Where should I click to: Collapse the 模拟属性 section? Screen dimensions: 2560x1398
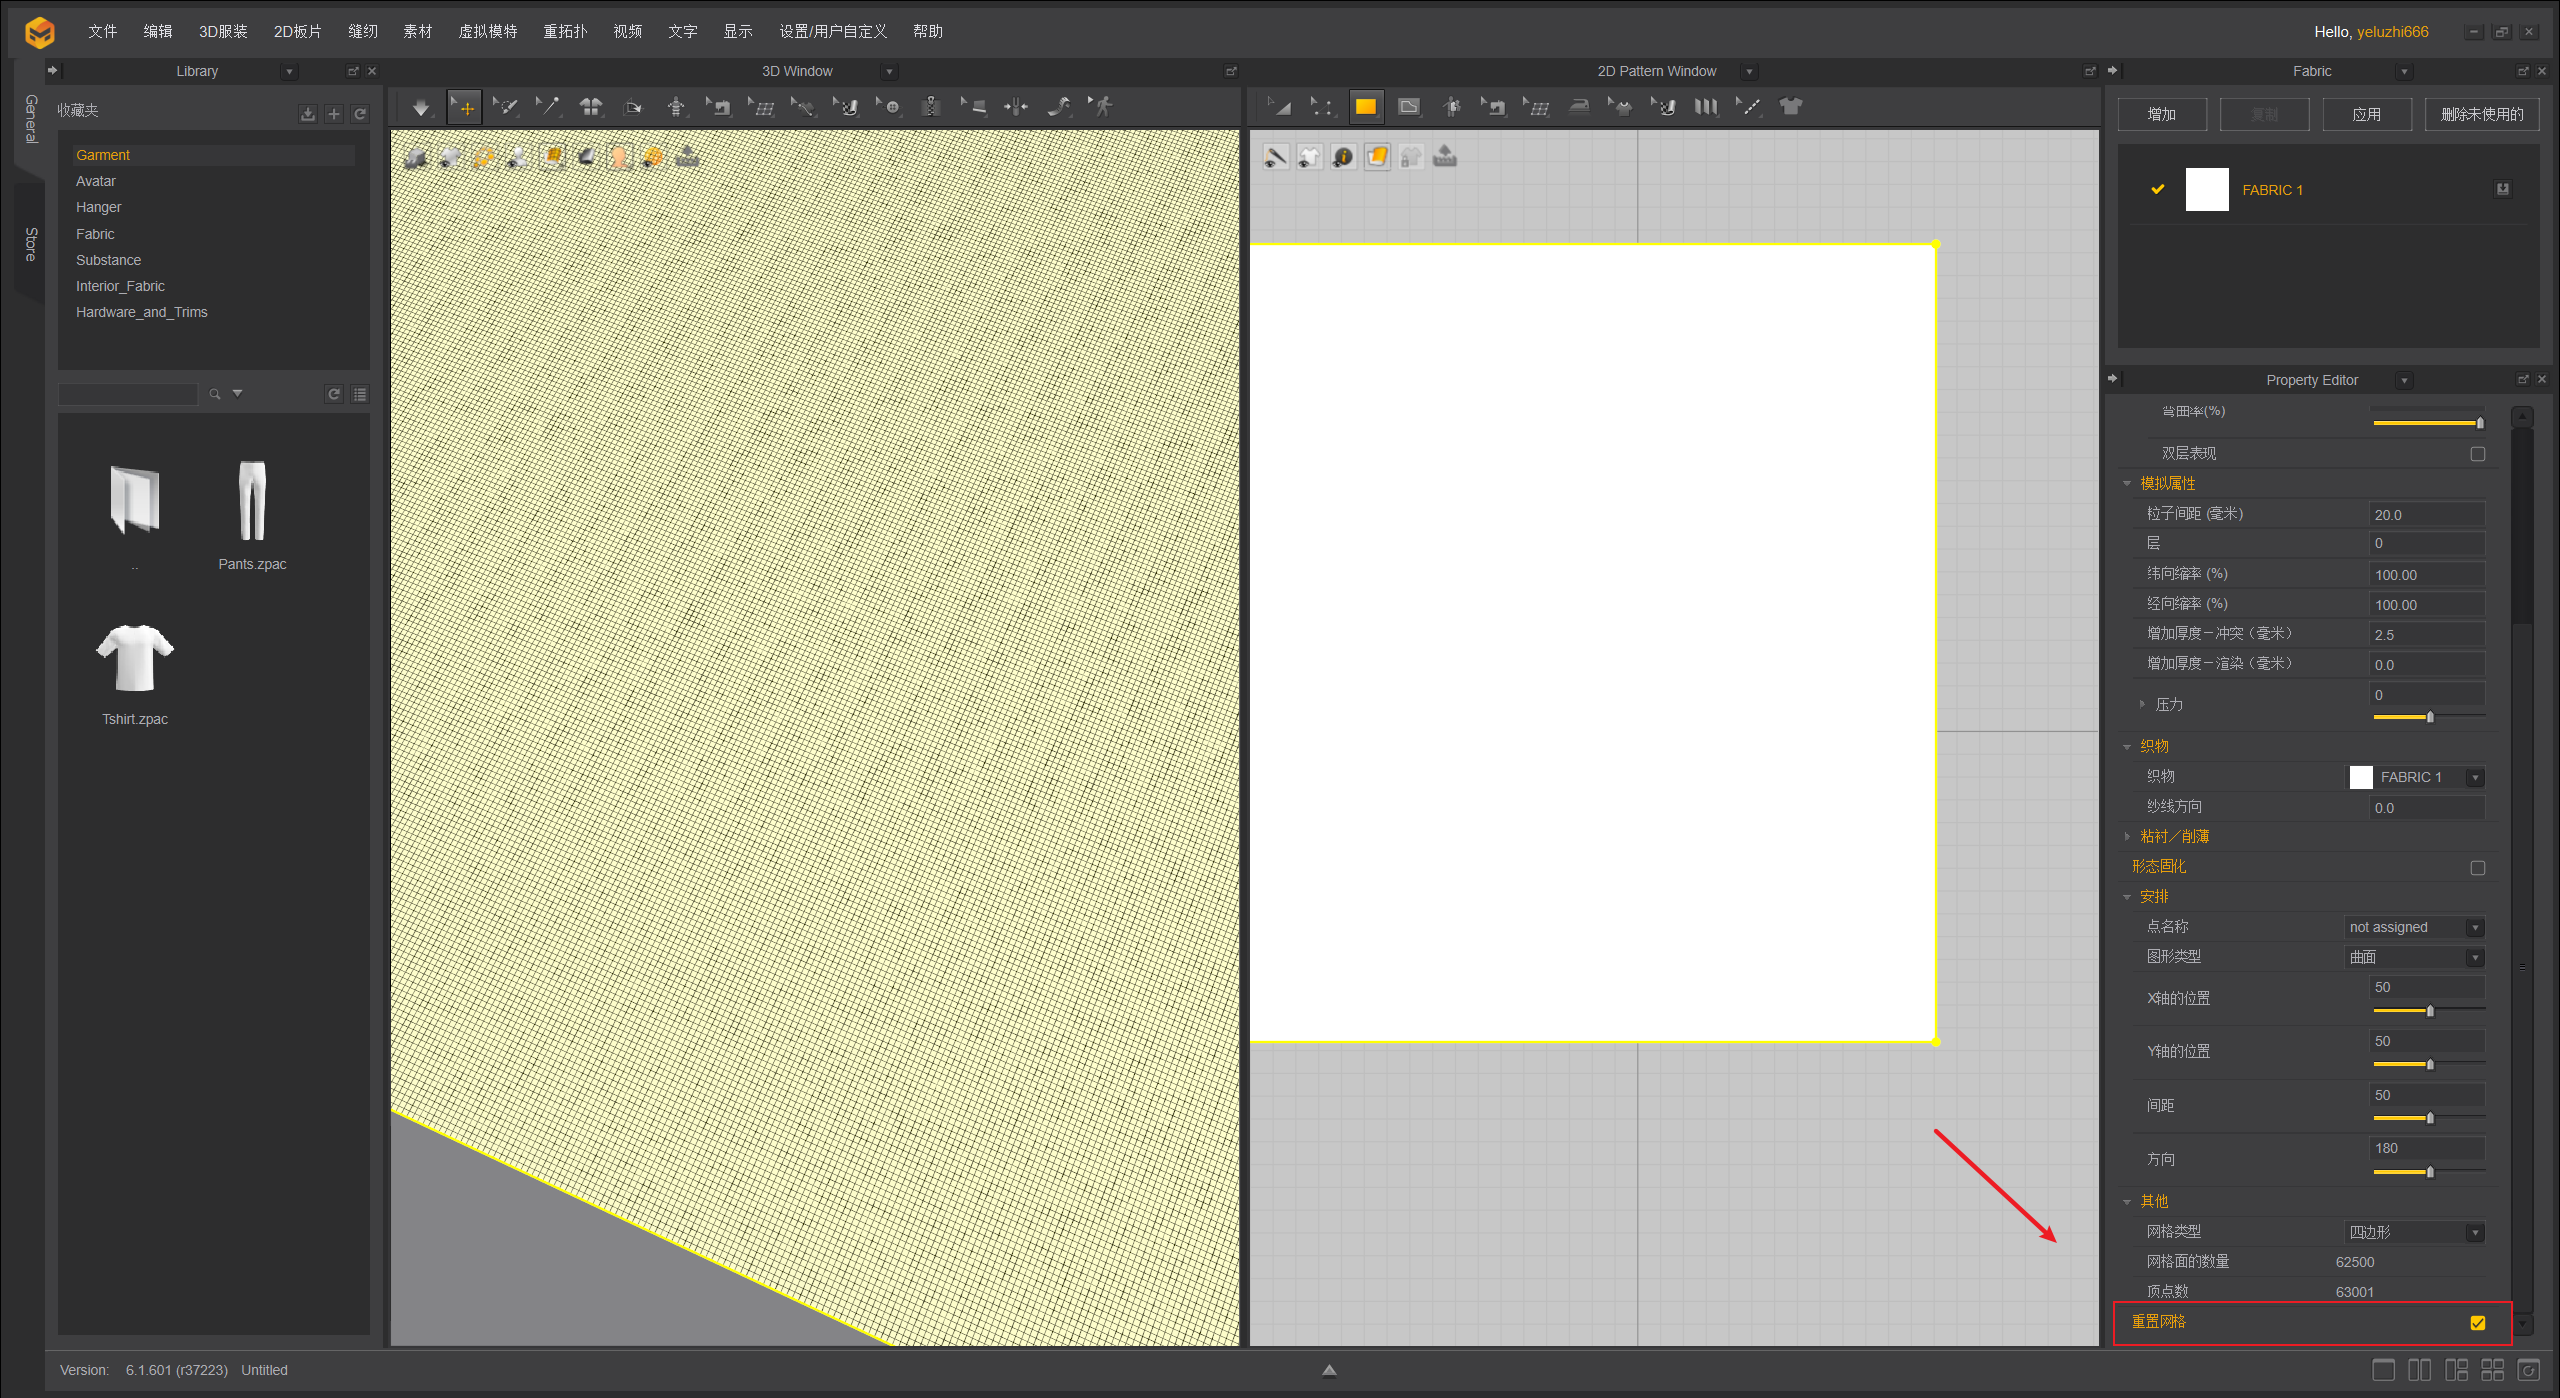[x=2127, y=484]
